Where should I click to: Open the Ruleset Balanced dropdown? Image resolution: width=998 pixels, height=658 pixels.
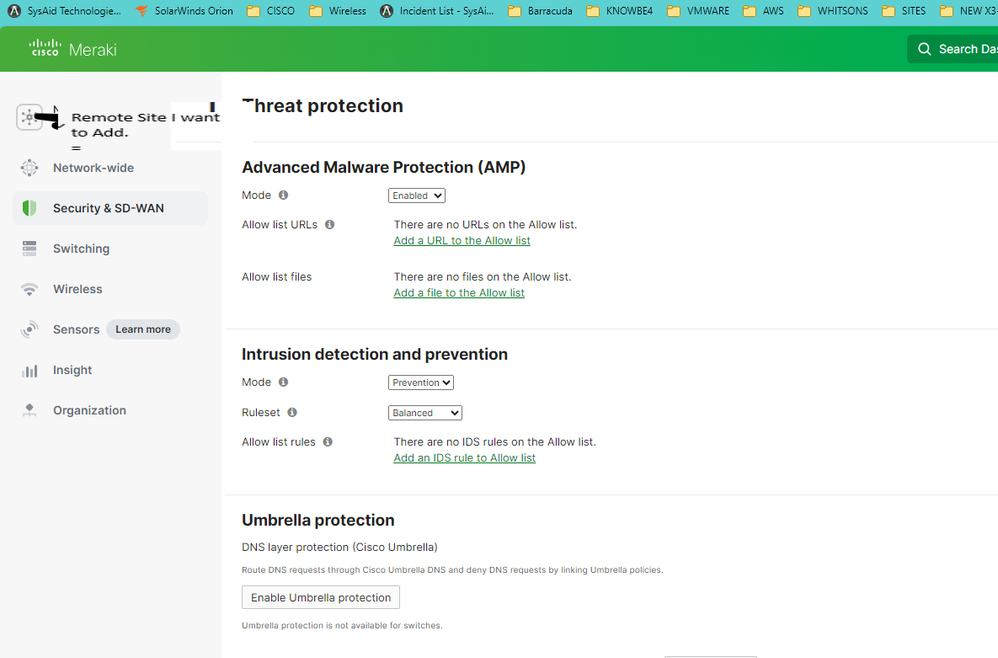coord(424,412)
